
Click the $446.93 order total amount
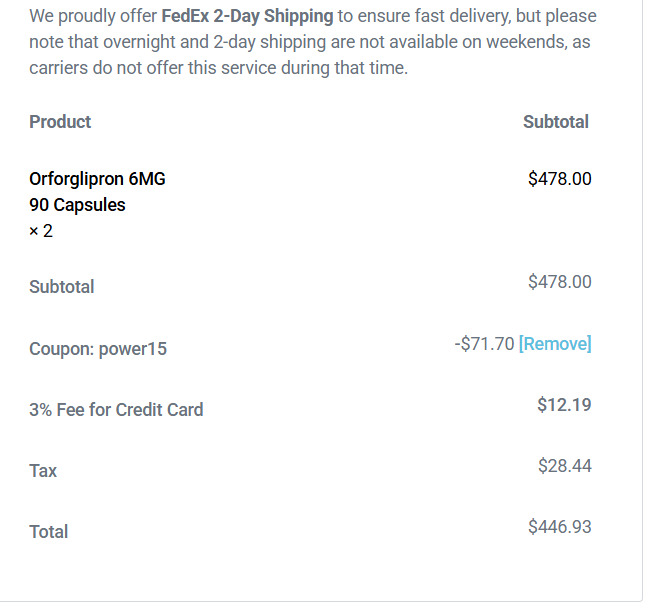(559, 527)
